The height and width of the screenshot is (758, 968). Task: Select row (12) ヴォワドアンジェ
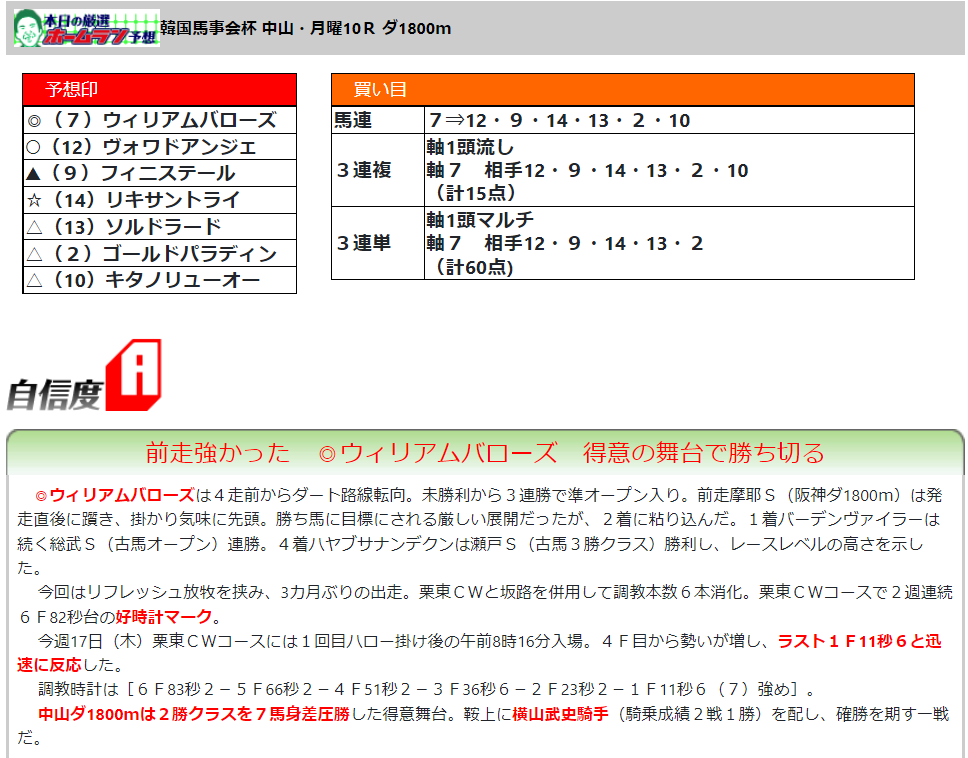point(159,147)
